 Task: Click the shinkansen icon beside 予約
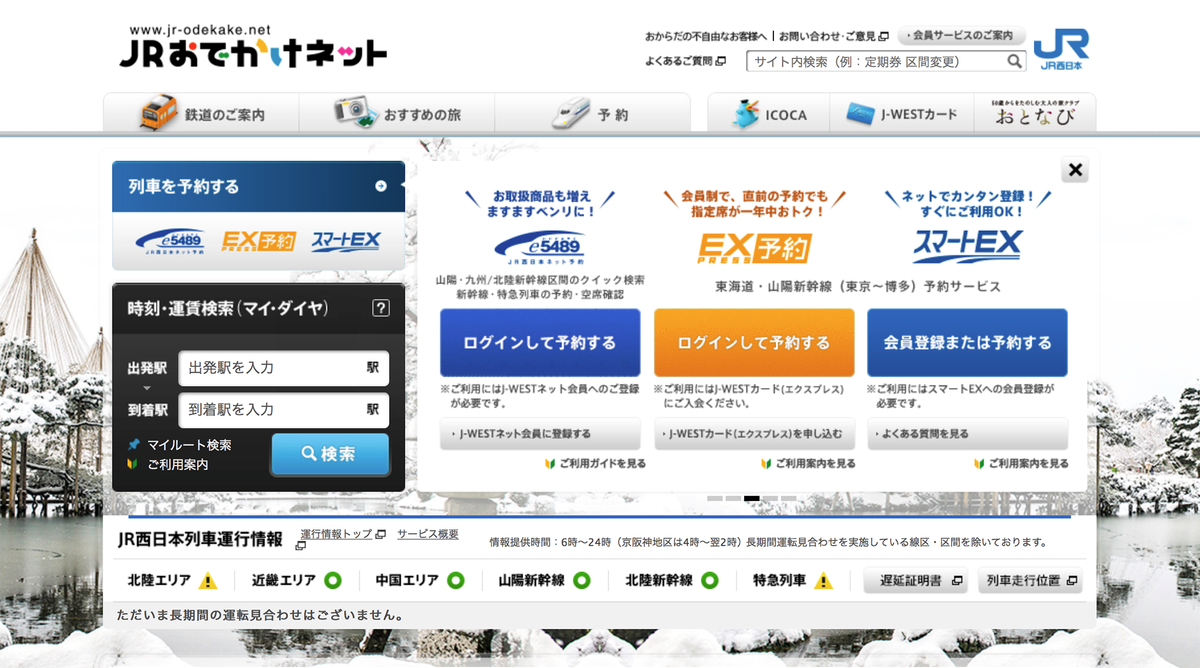pyautogui.click(x=572, y=113)
